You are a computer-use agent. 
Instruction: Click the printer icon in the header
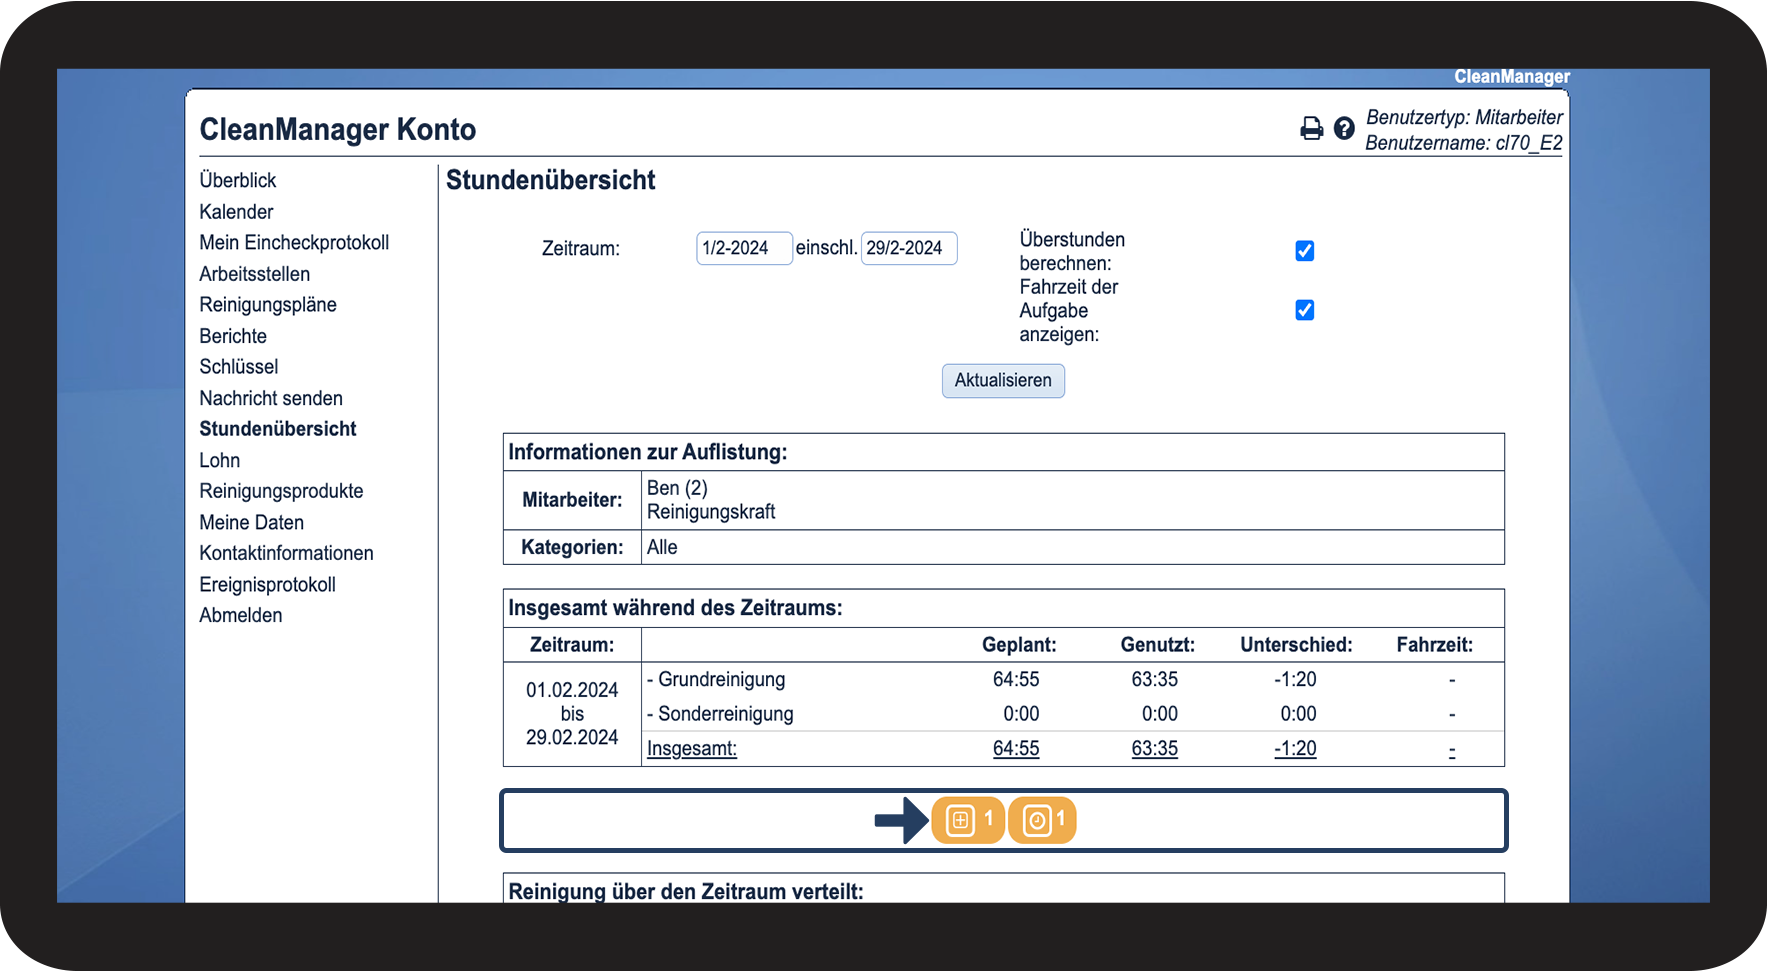tap(1311, 128)
